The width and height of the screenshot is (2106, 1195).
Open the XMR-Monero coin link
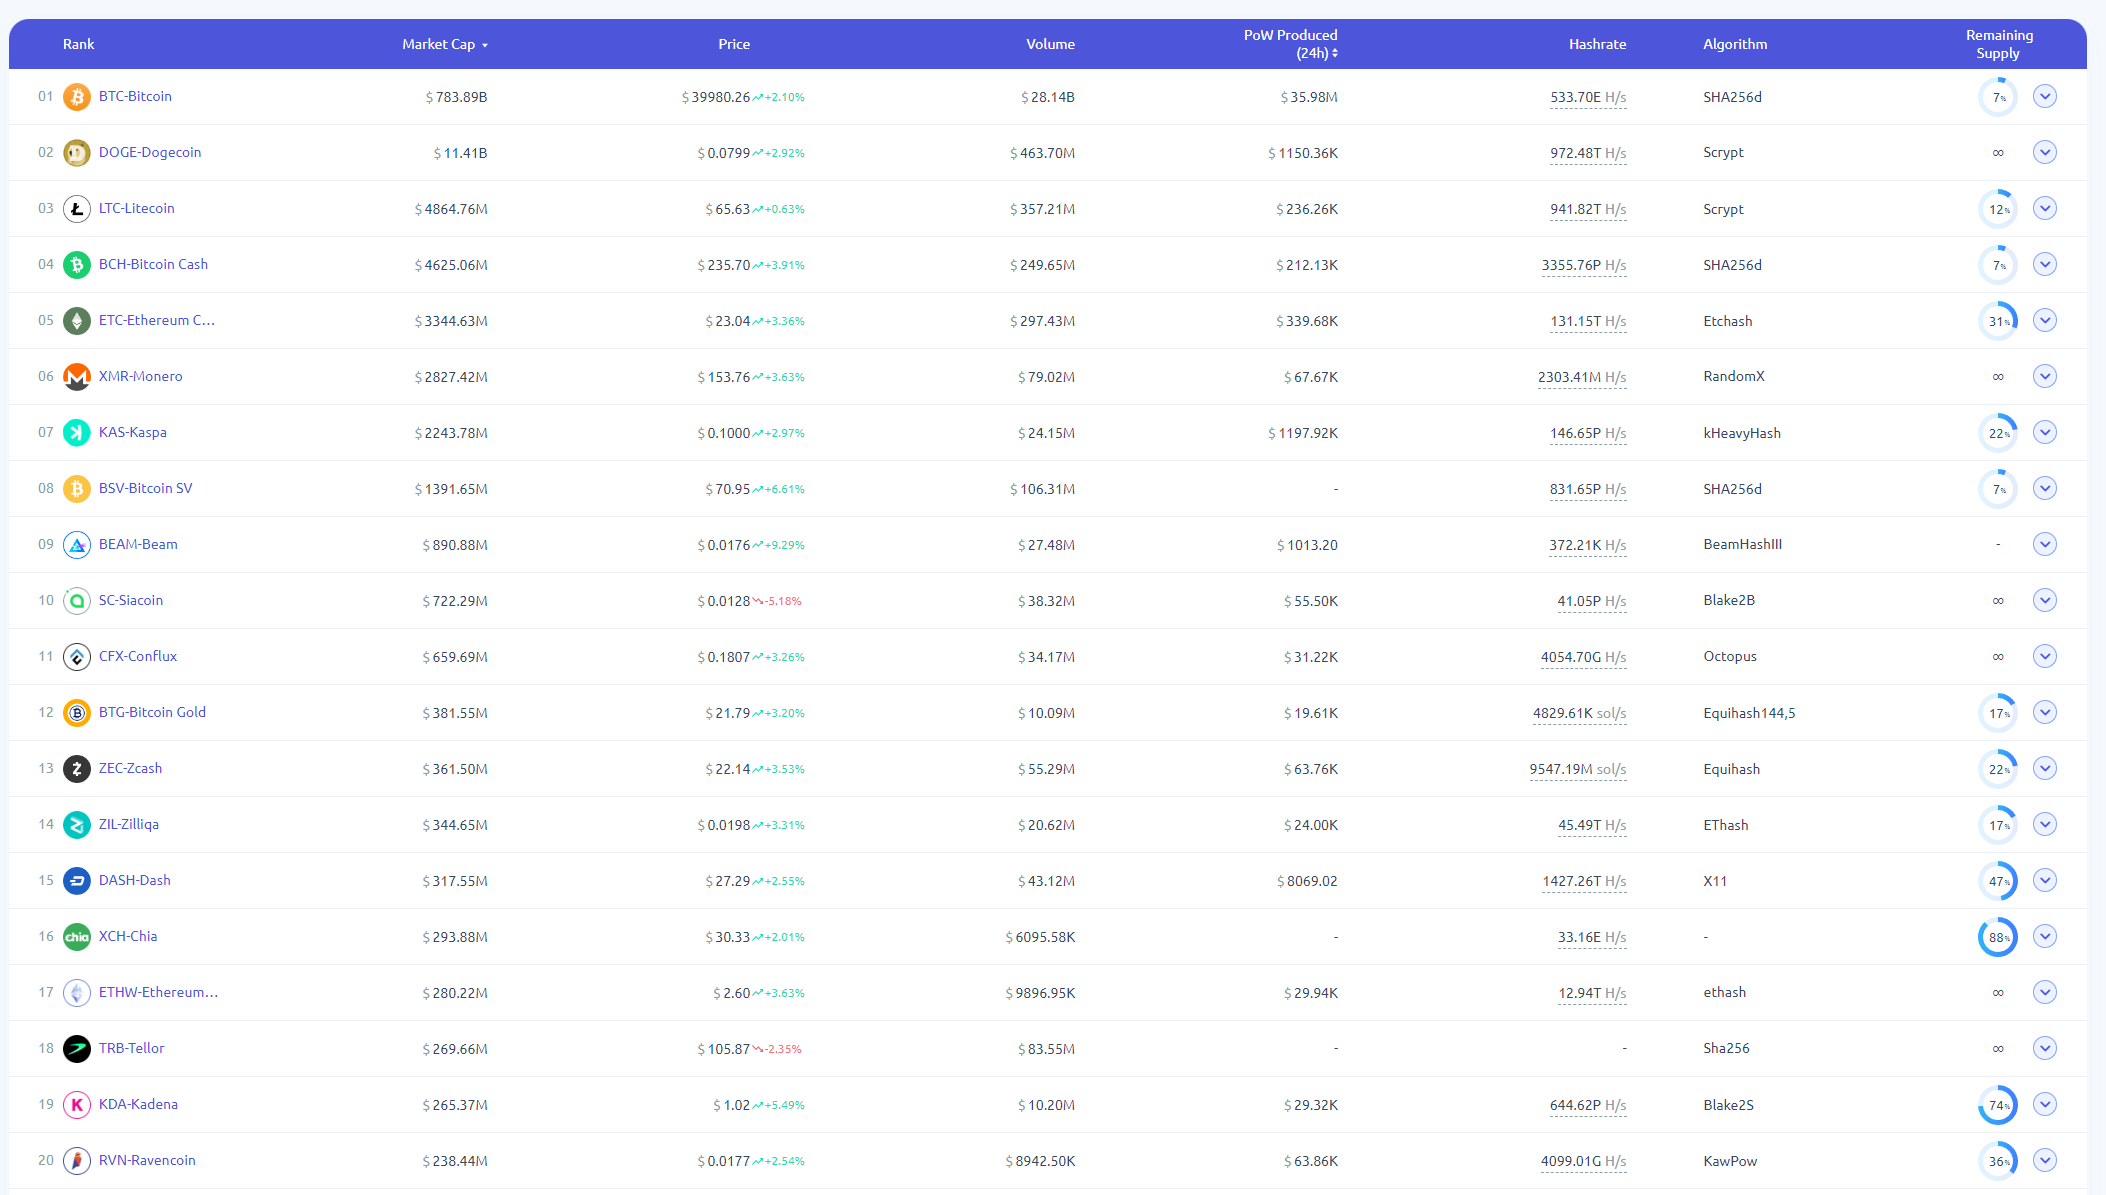pos(141,377)
